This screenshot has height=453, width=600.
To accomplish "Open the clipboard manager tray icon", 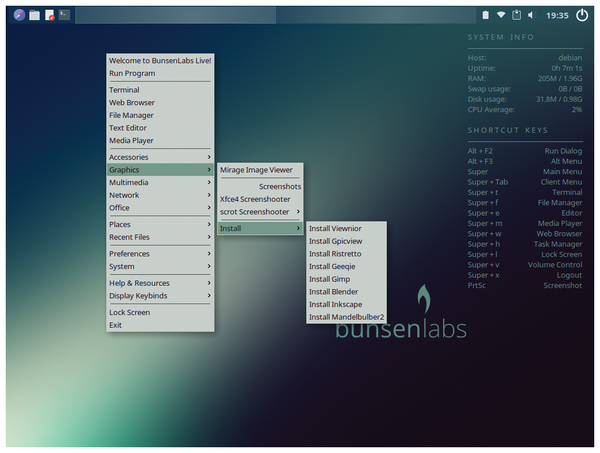I will pyautogui.click(x=517, y=15).
